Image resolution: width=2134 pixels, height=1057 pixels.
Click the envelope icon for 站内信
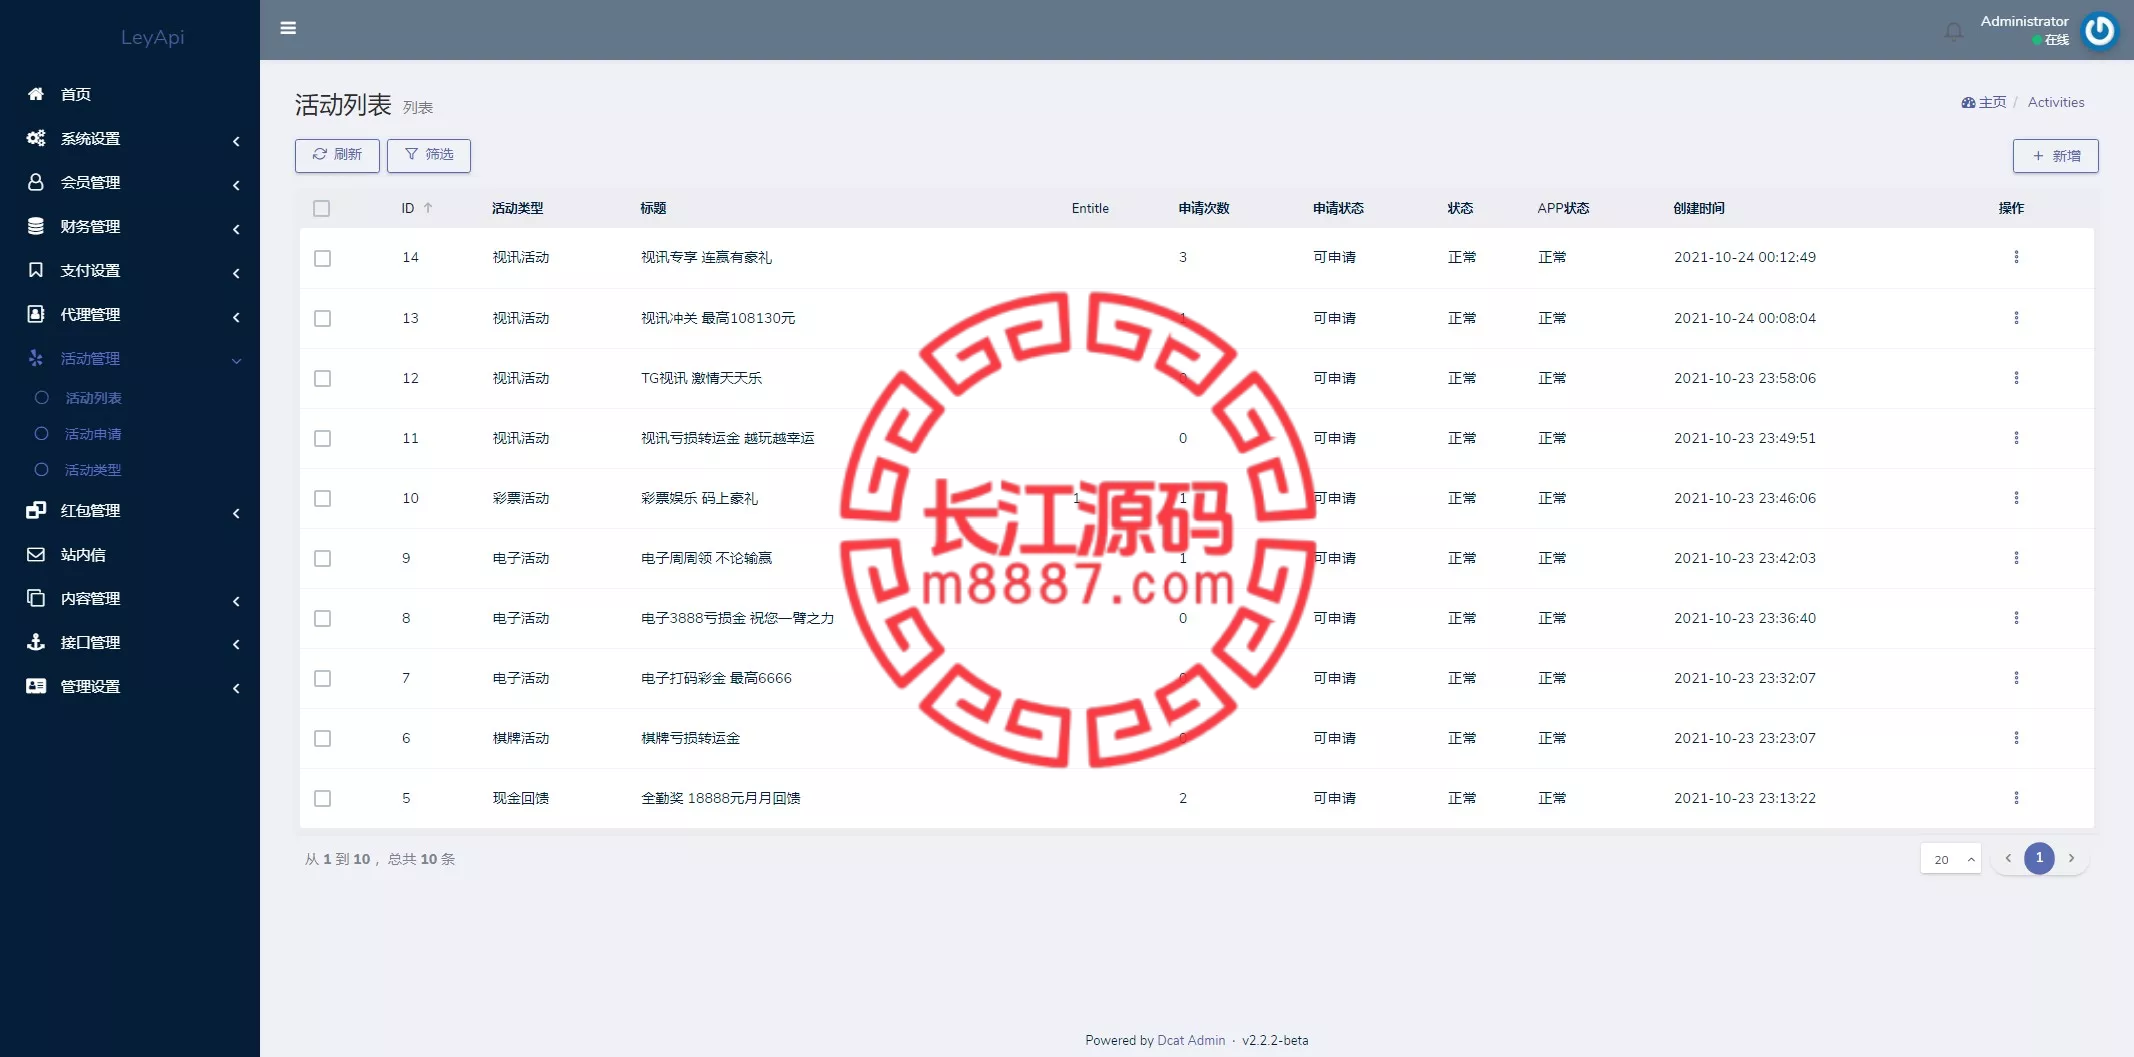tap(36, 554)
